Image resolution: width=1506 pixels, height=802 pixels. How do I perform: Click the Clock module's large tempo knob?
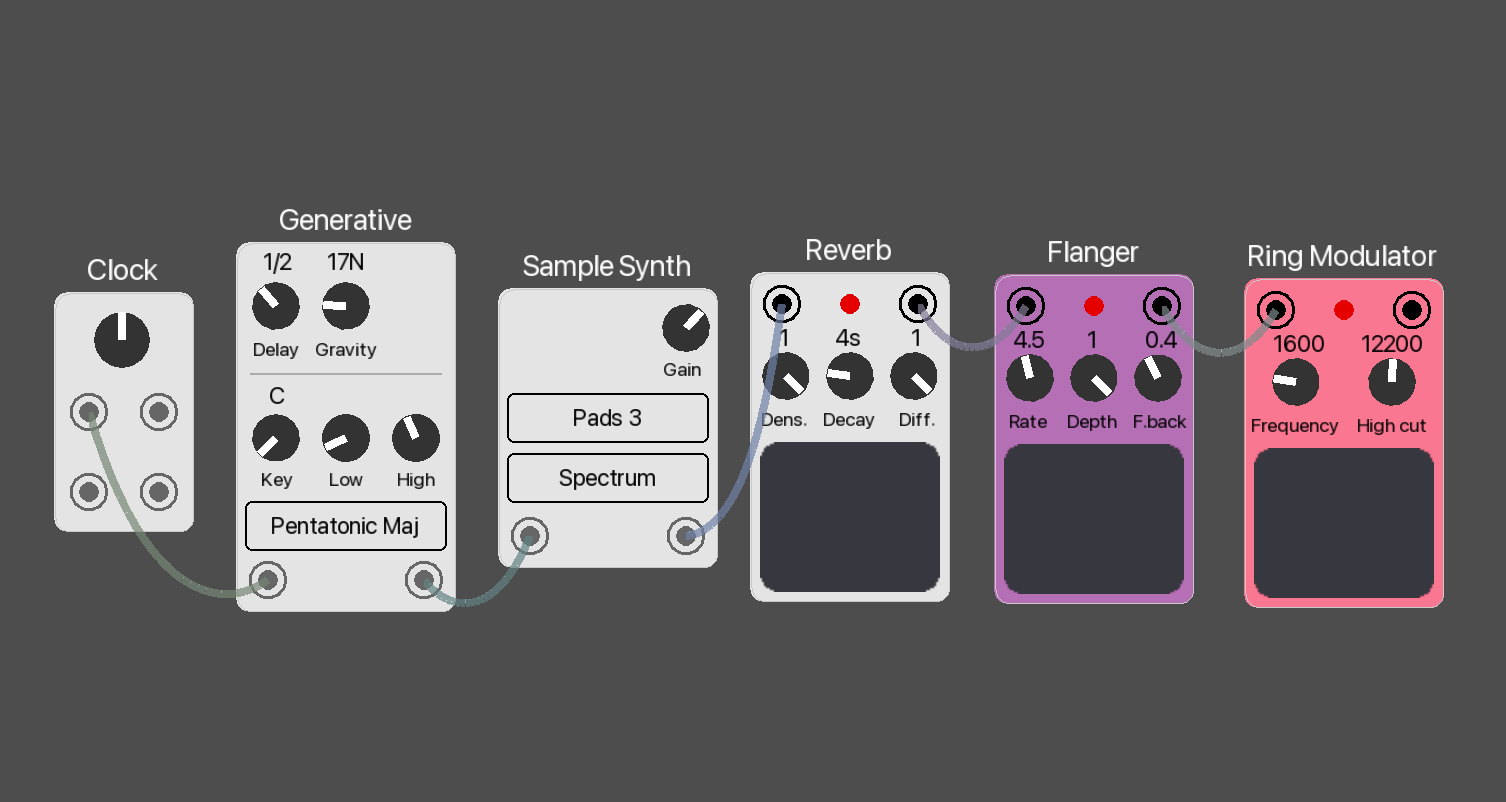tap(122, 340)
